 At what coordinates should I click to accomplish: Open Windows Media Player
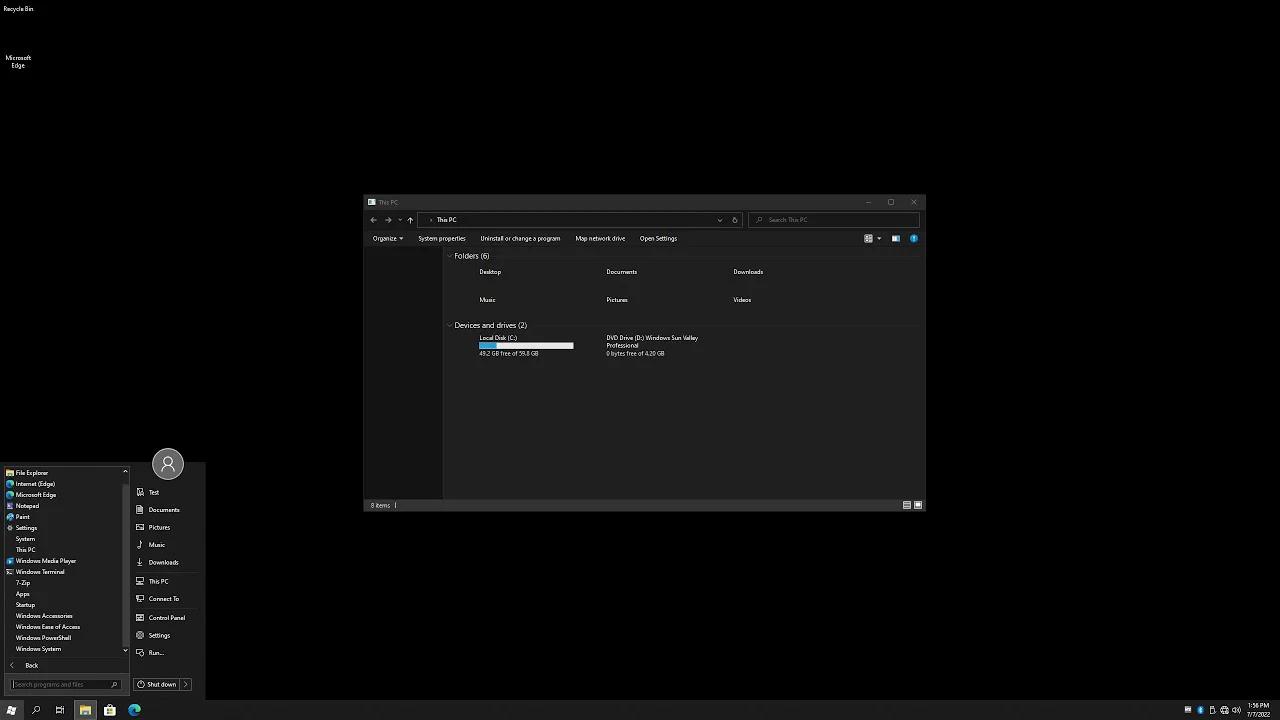click(x=46, y=561)
